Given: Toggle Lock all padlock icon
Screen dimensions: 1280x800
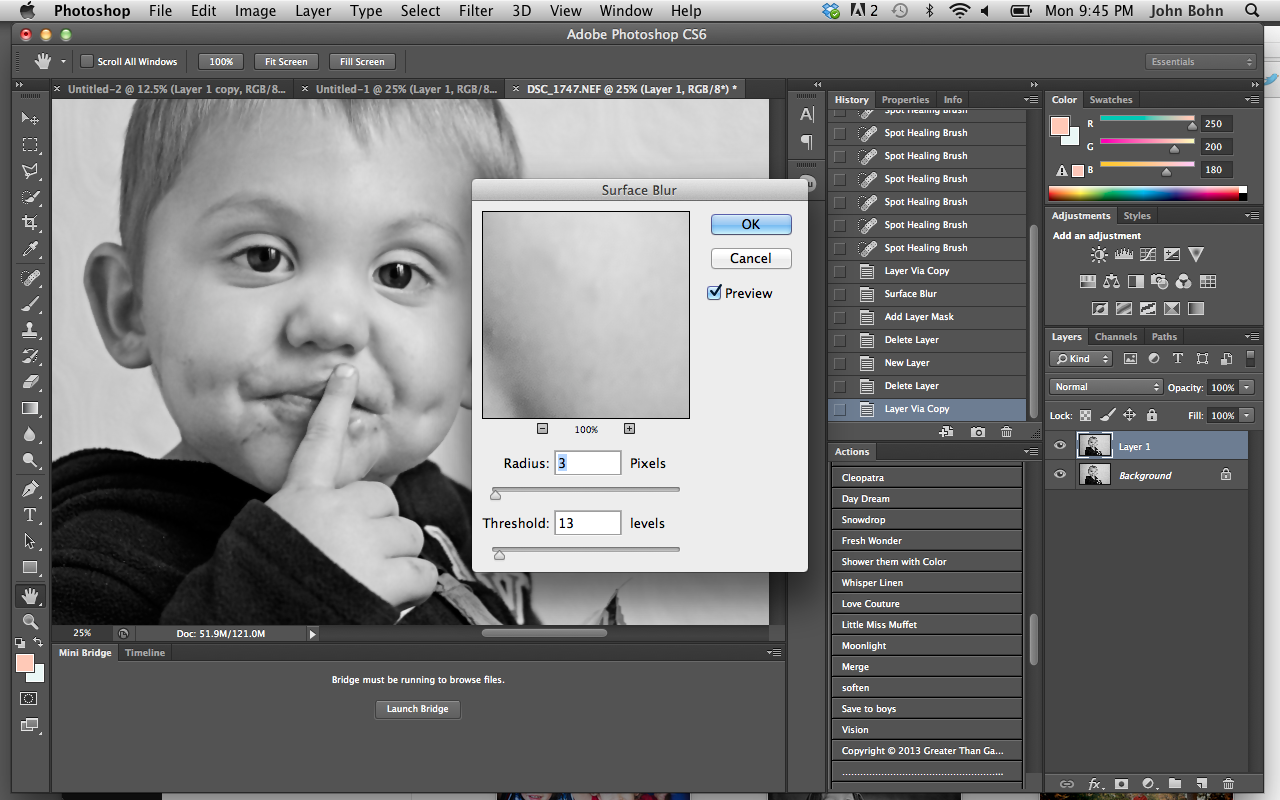Looking at the screenshot, I should point(1152,415).
